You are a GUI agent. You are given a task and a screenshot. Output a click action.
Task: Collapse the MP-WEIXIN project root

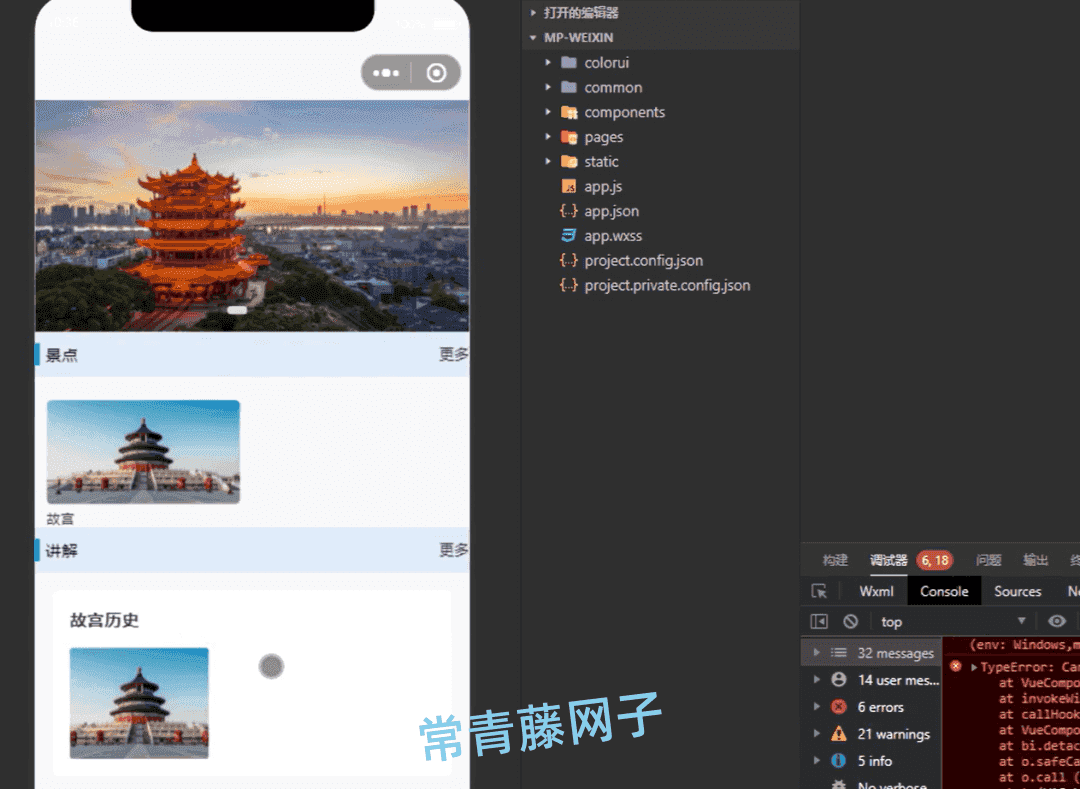click(x=533, y=38)
